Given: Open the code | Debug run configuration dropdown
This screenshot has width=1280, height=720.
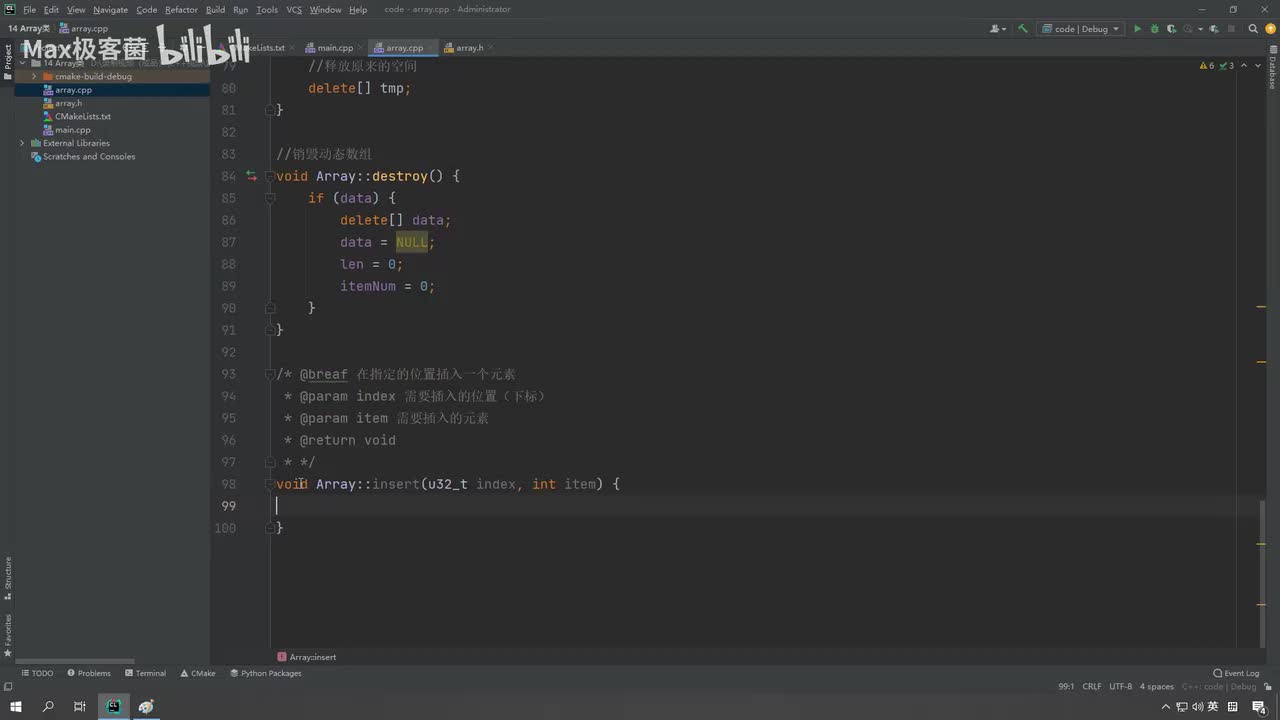Looking at the screenshot, I should (x=1080, y=29).
